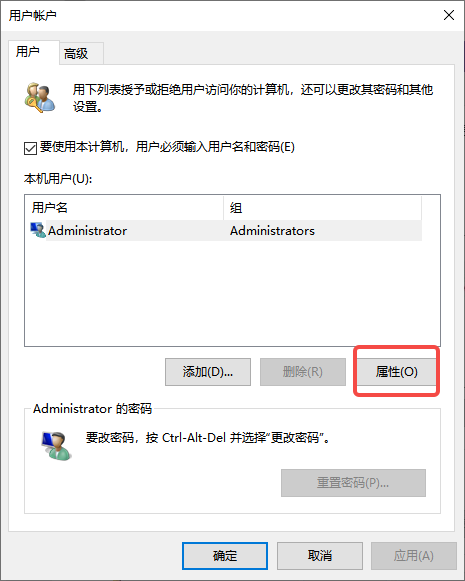This screenshot has height=581, width=465.
Task: Confirm with the 确定 button
Action: coord(225,556)
